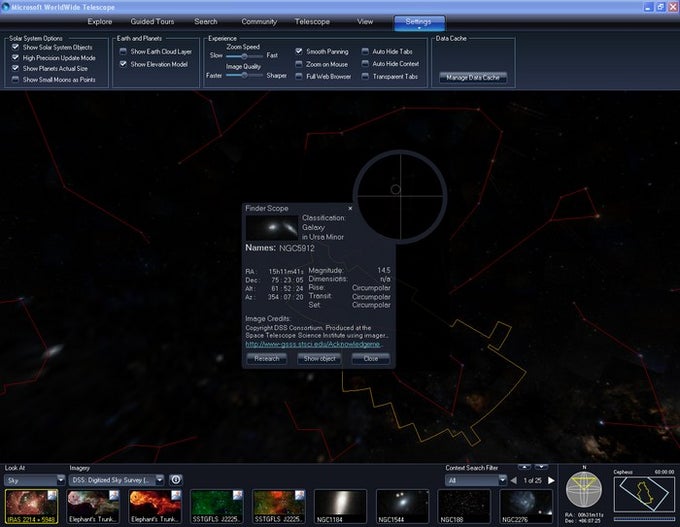
Task: Enable Show Earth Cloud Layer
Action: (x=123, y=52)
